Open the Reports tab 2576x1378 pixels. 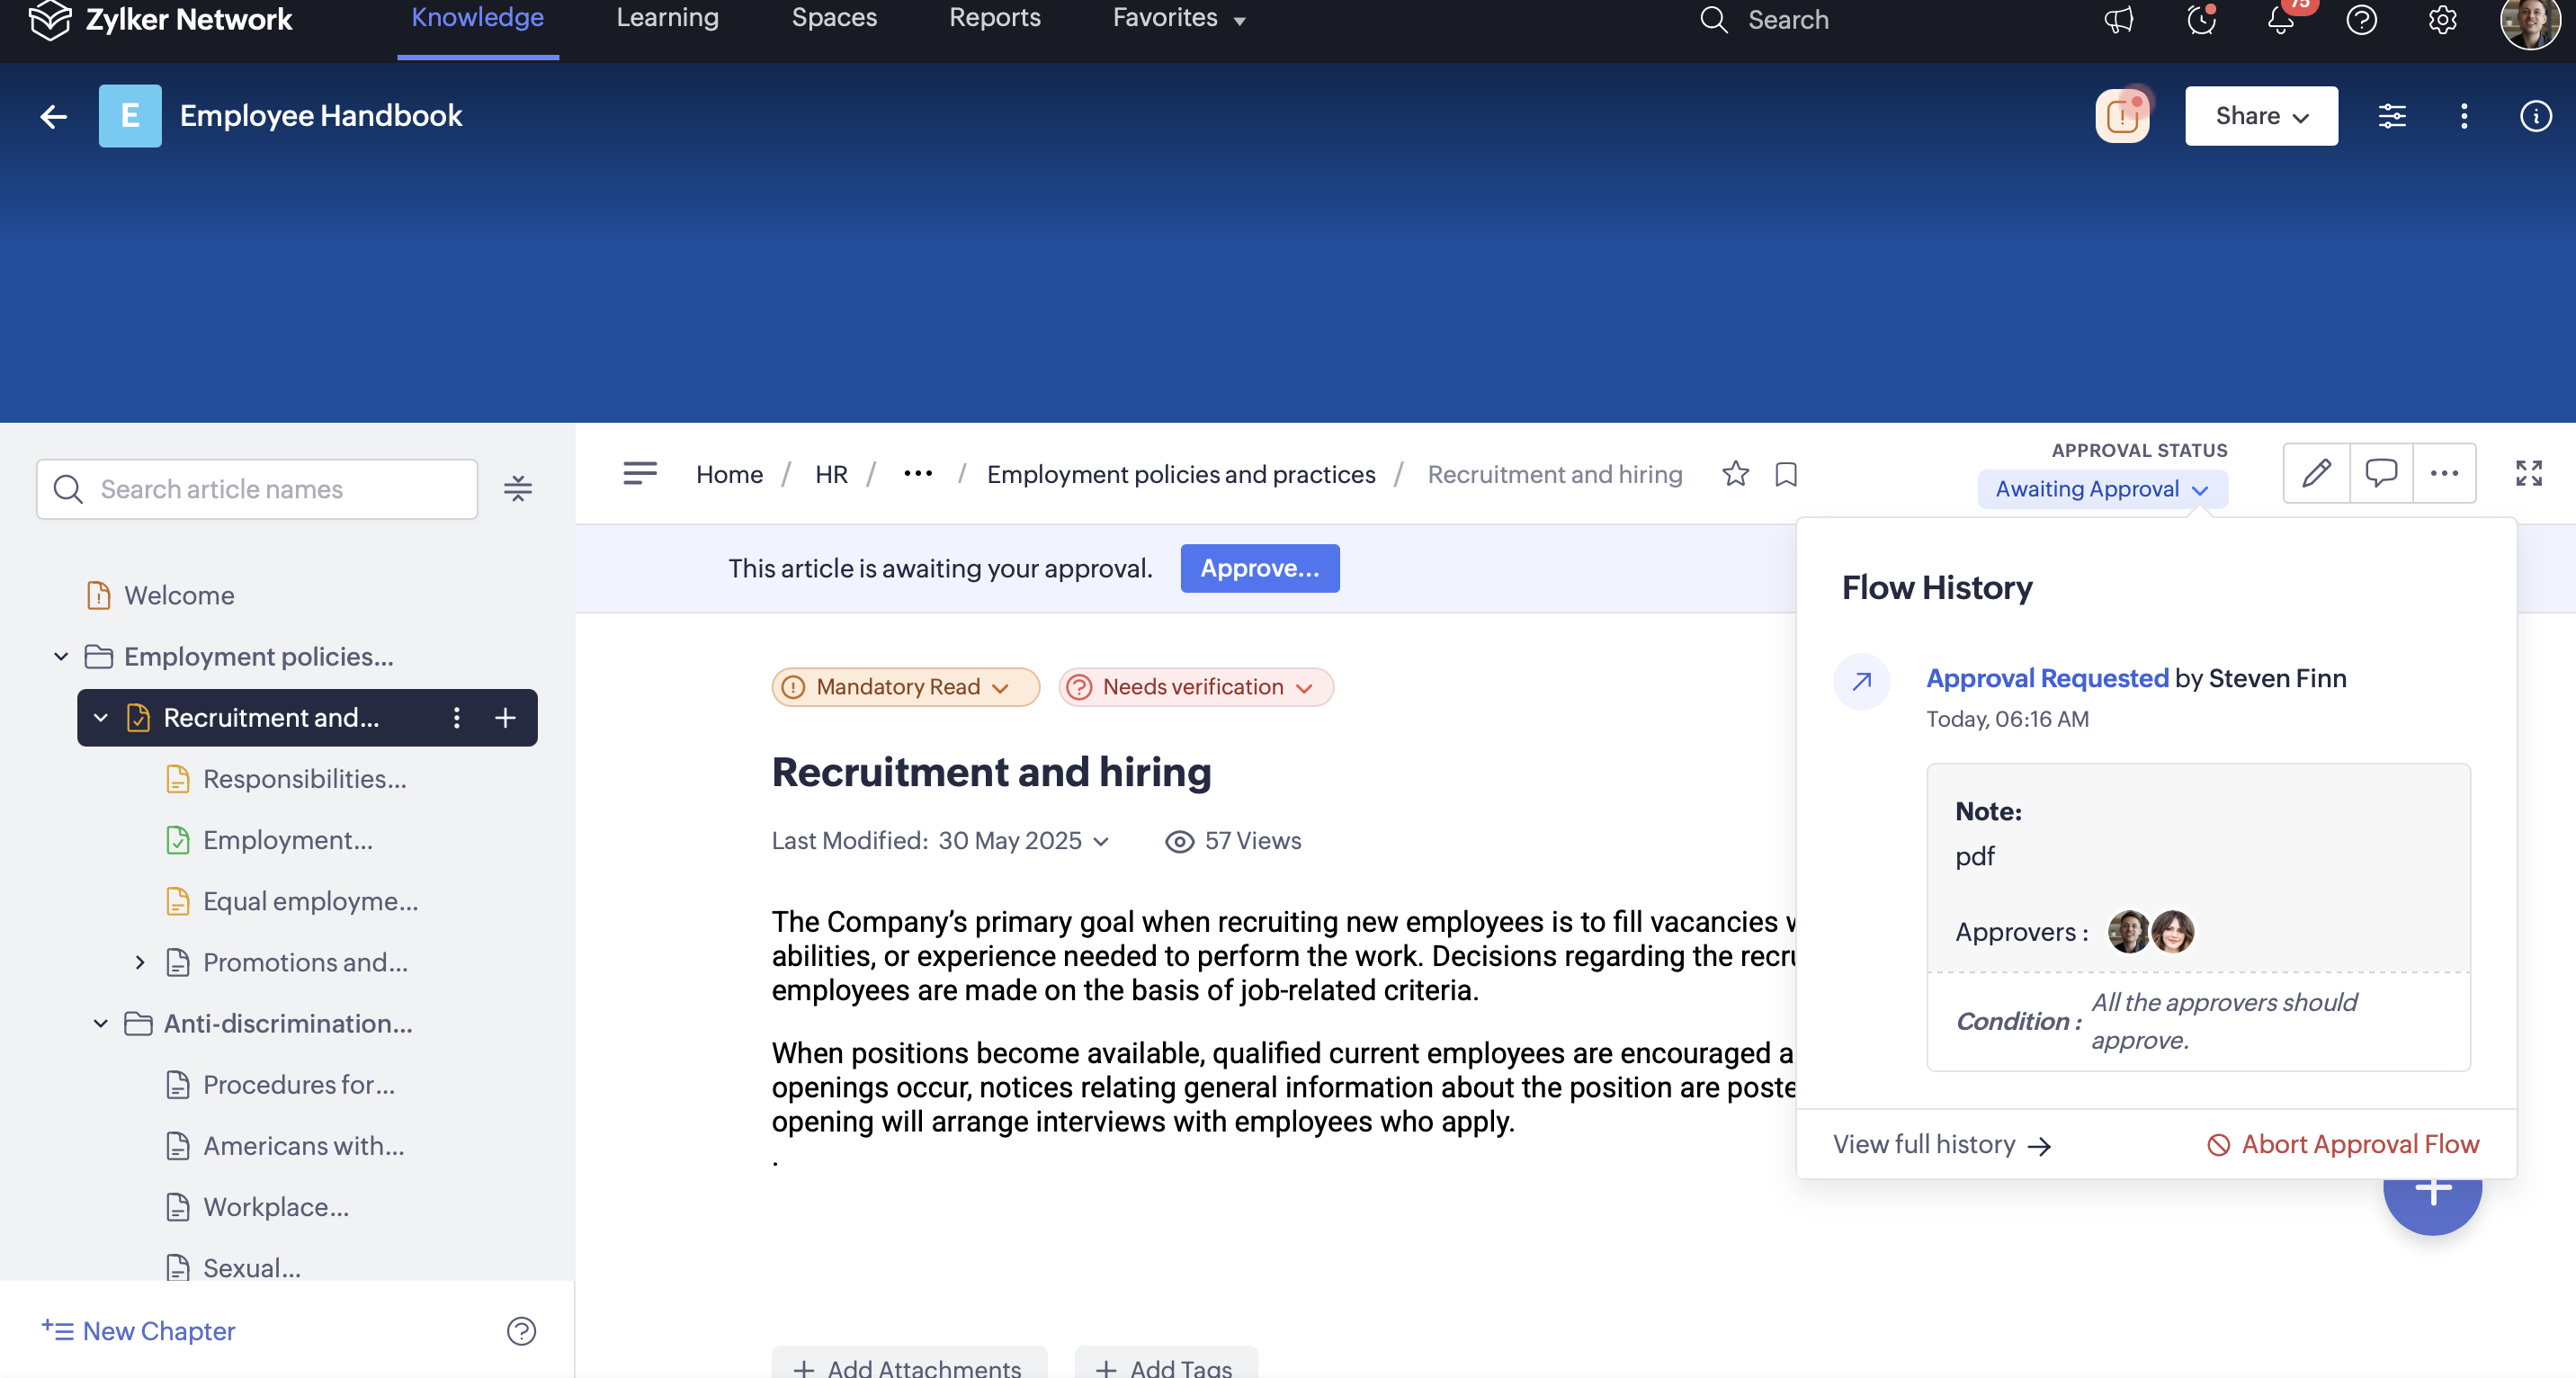(x=994, y=18)
